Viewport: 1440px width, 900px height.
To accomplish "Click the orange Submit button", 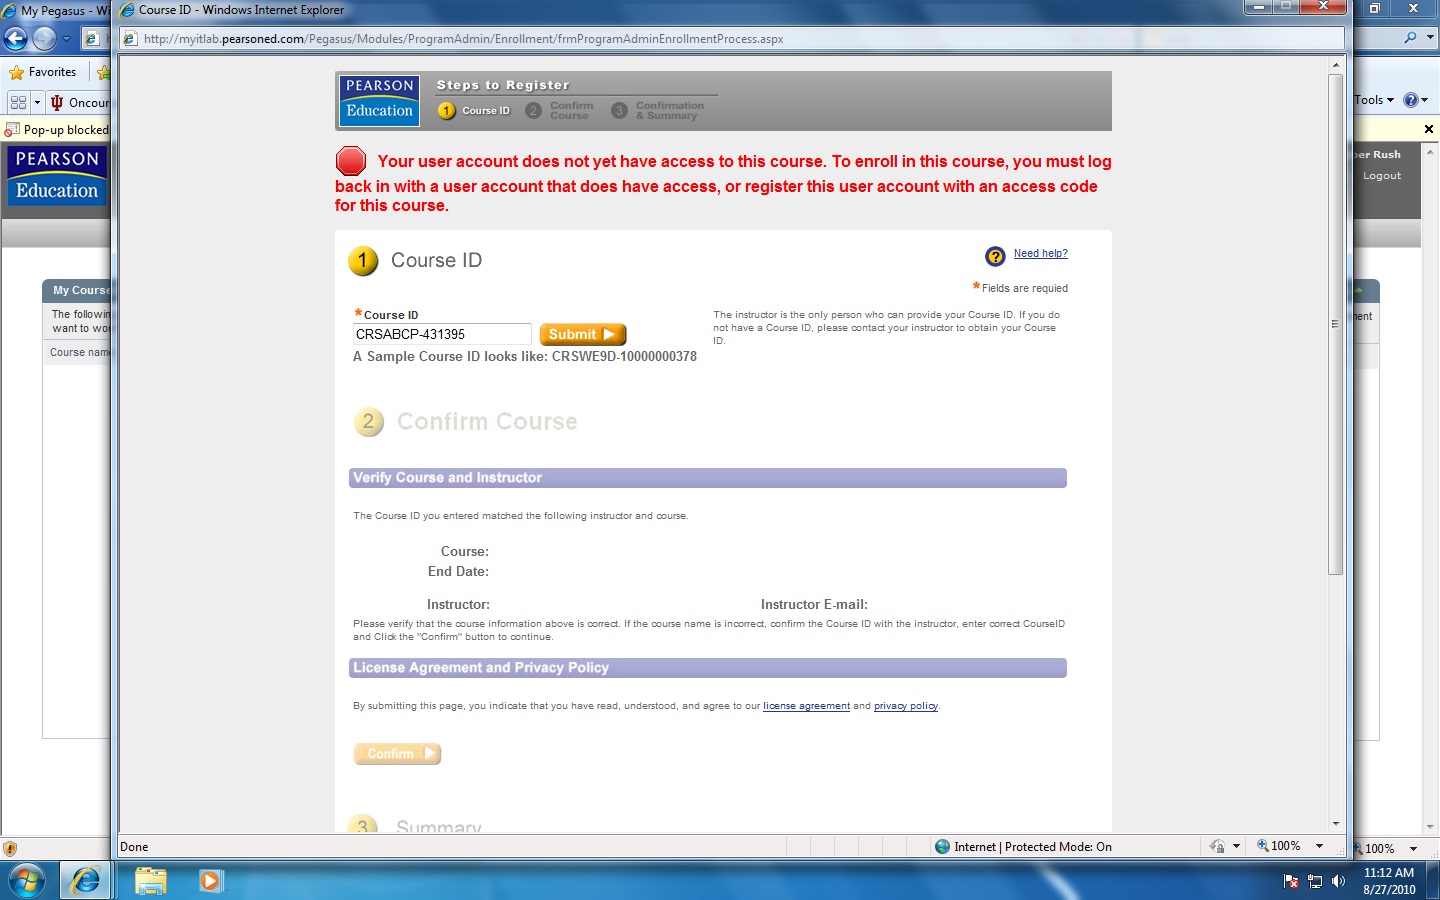I will 582,334.
